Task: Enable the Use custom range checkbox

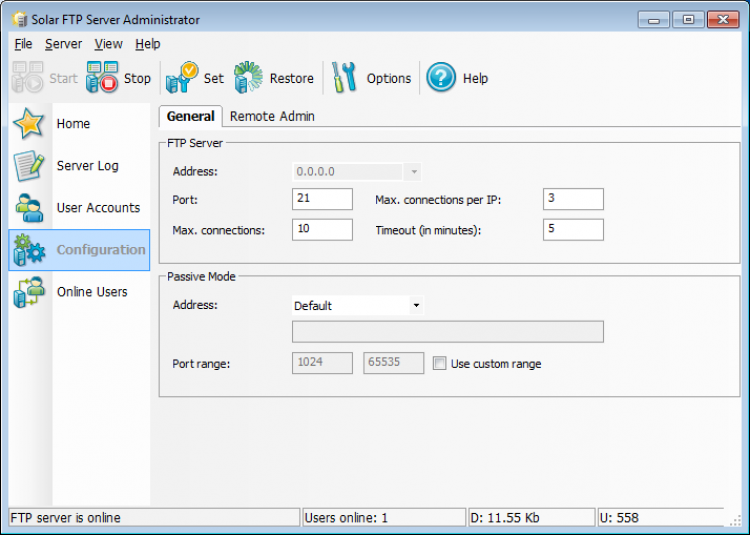Action: point(439,363)
